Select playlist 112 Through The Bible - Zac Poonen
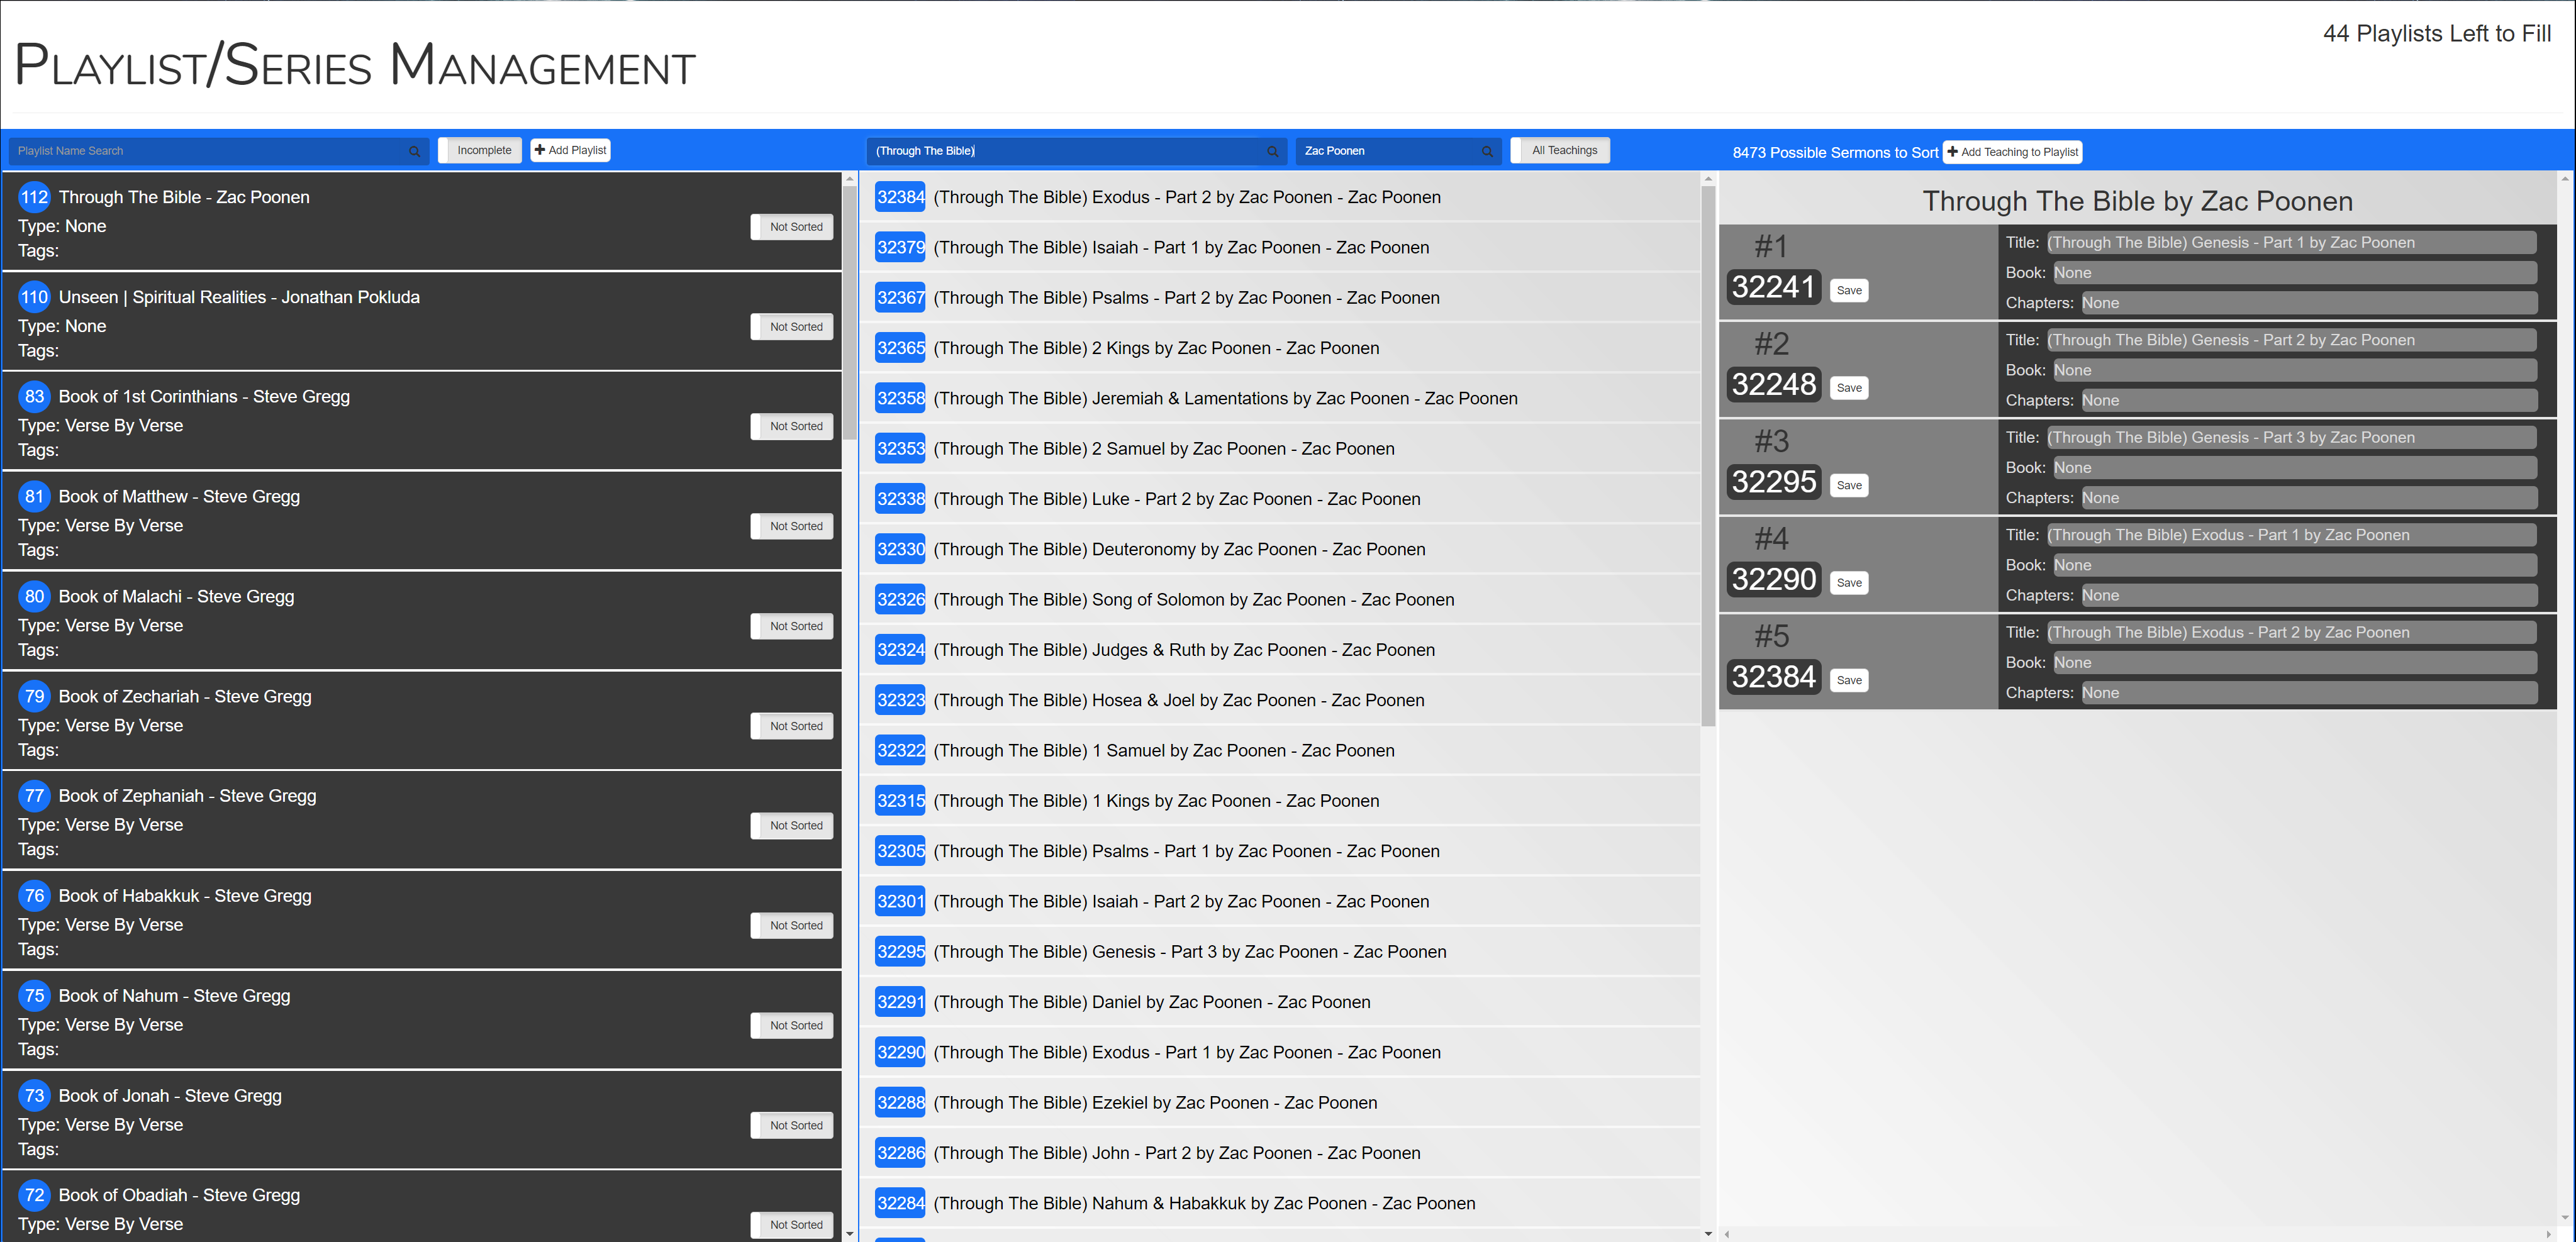Viewport: 2576px width, 1242px height. point(421,222)
